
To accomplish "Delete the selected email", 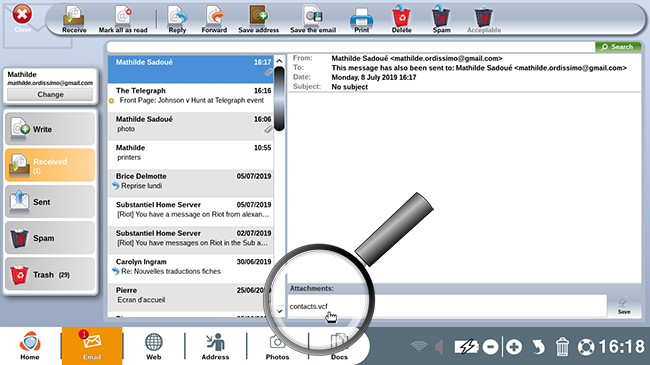I will 401,19.
